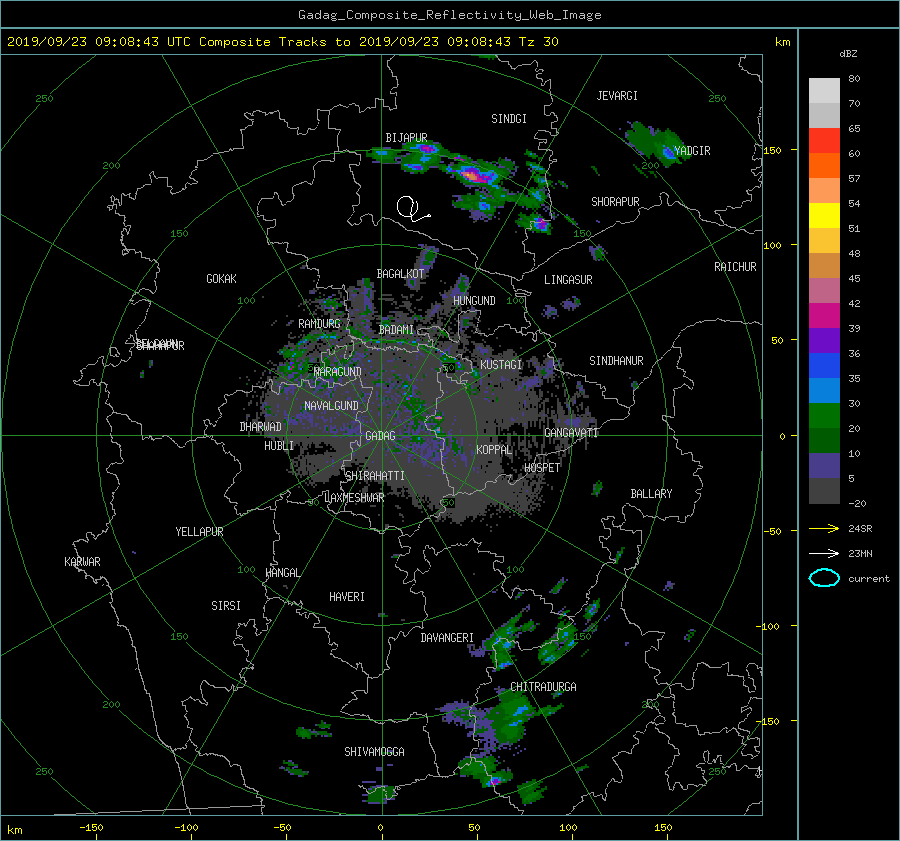The width and height of the screenshot is (900, 841).
Task: Click the Gadag_Composite_Reflectivity_Web_Image title
Action: click(x=449, y=15)
